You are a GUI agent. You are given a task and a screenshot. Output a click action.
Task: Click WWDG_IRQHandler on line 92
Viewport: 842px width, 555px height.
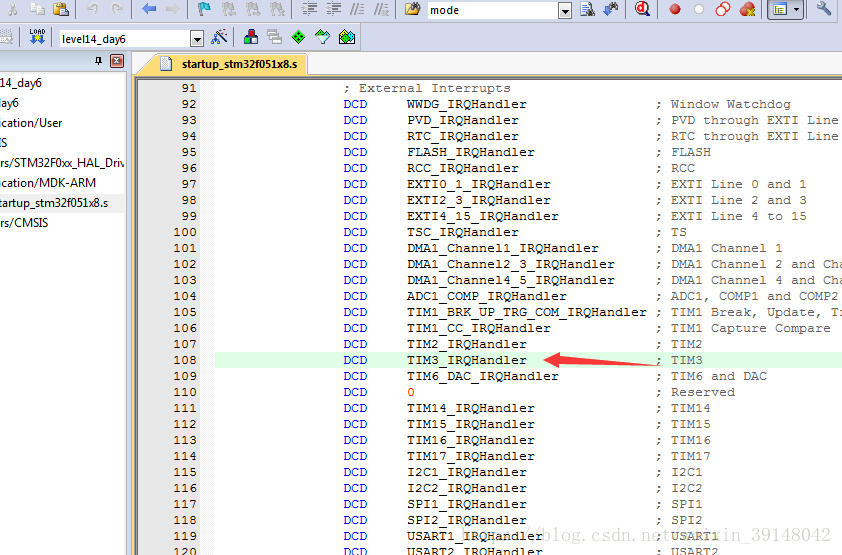coord(466,104)
